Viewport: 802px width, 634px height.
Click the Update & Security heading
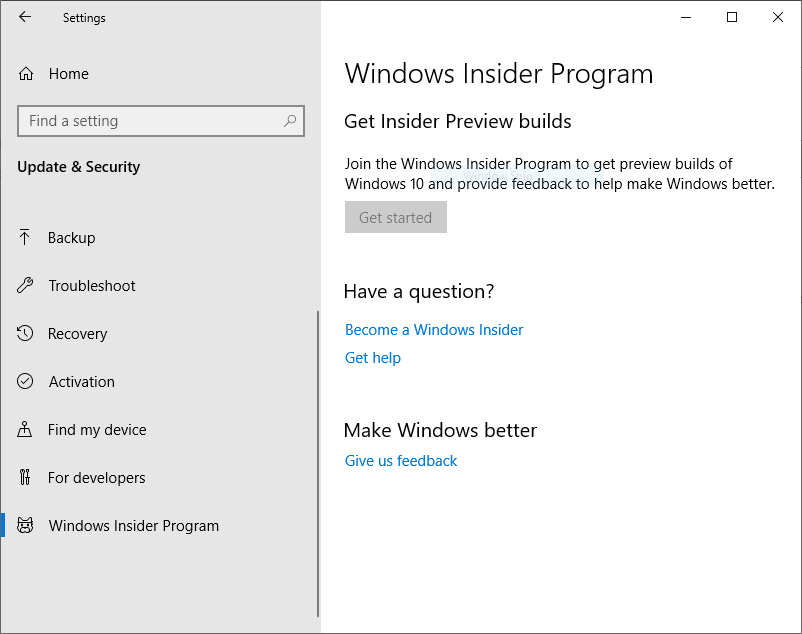click(x=79, y=167)
